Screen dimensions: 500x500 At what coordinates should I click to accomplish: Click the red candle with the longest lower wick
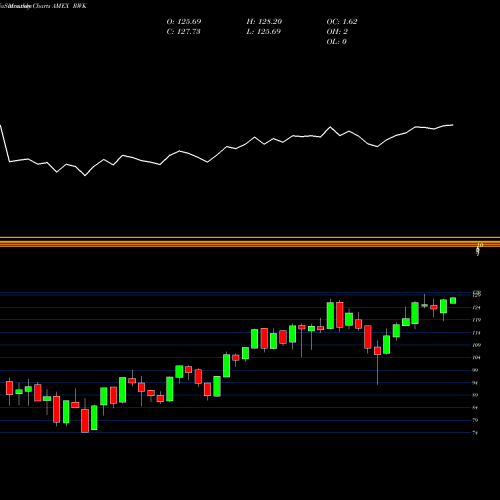(377, 351)
